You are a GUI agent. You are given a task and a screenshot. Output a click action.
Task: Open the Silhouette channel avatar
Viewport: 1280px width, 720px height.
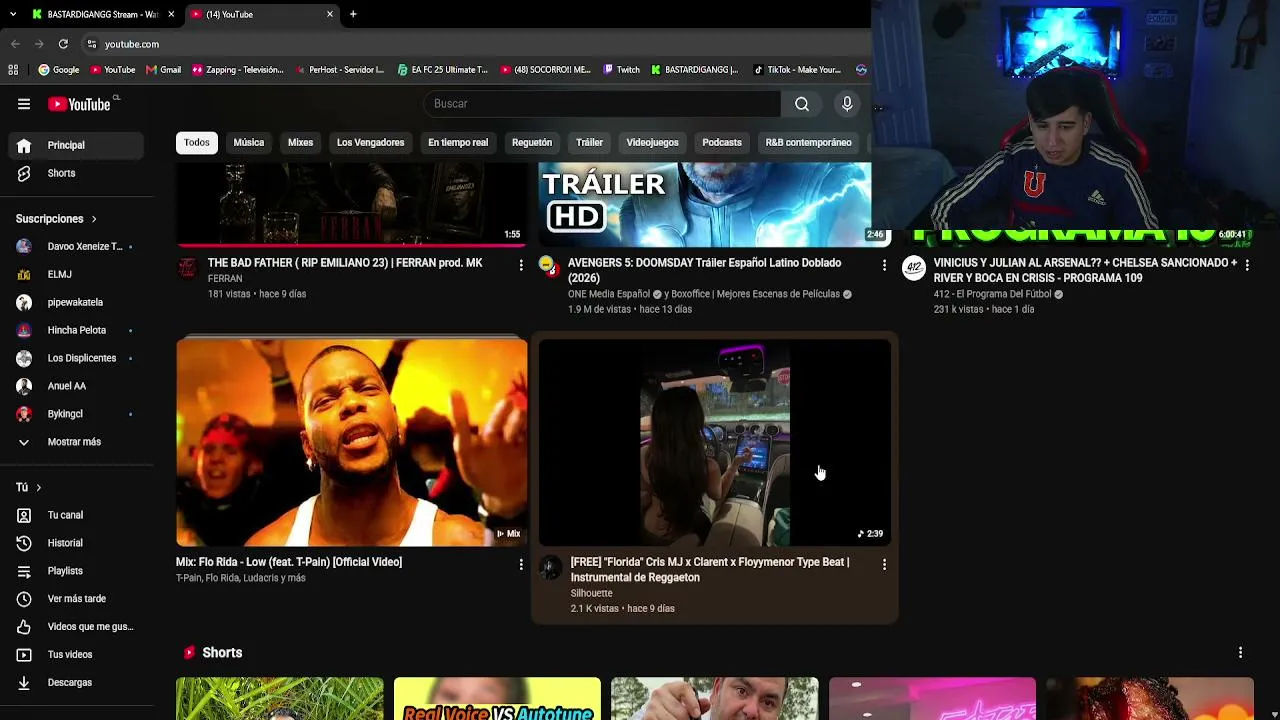coord(550,568)
